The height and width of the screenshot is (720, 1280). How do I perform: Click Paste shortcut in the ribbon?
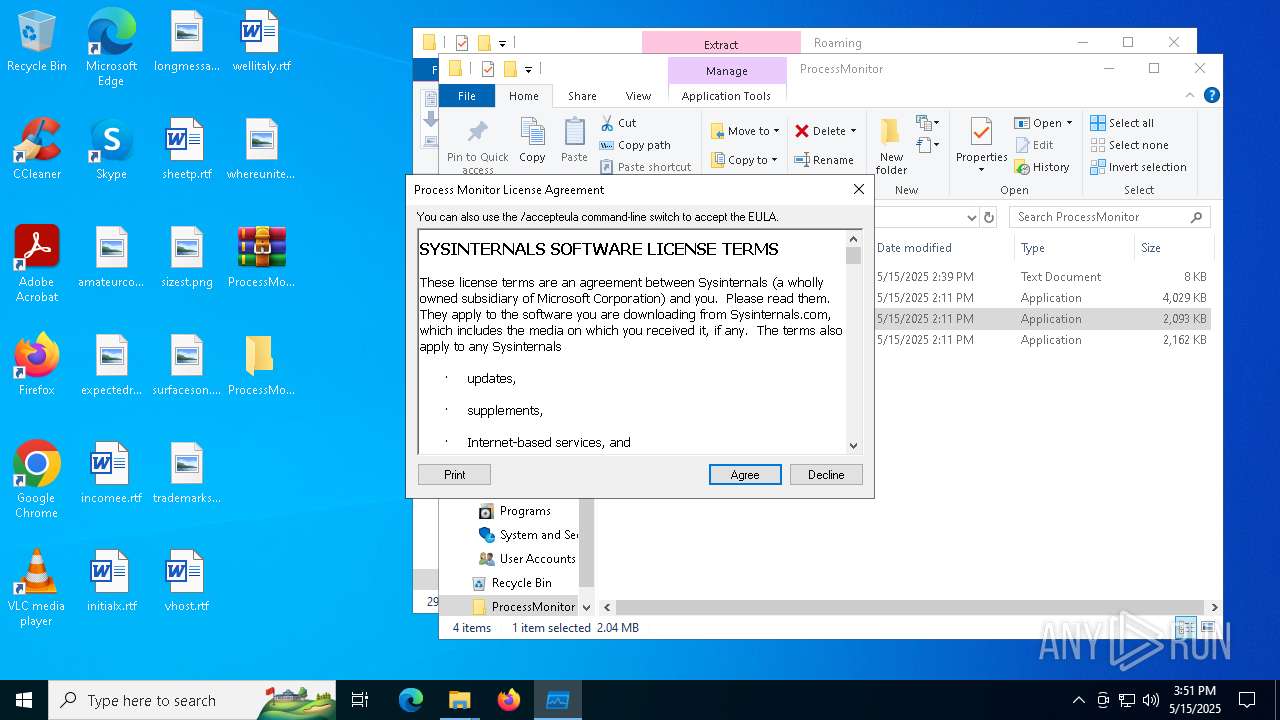[645, 167]
